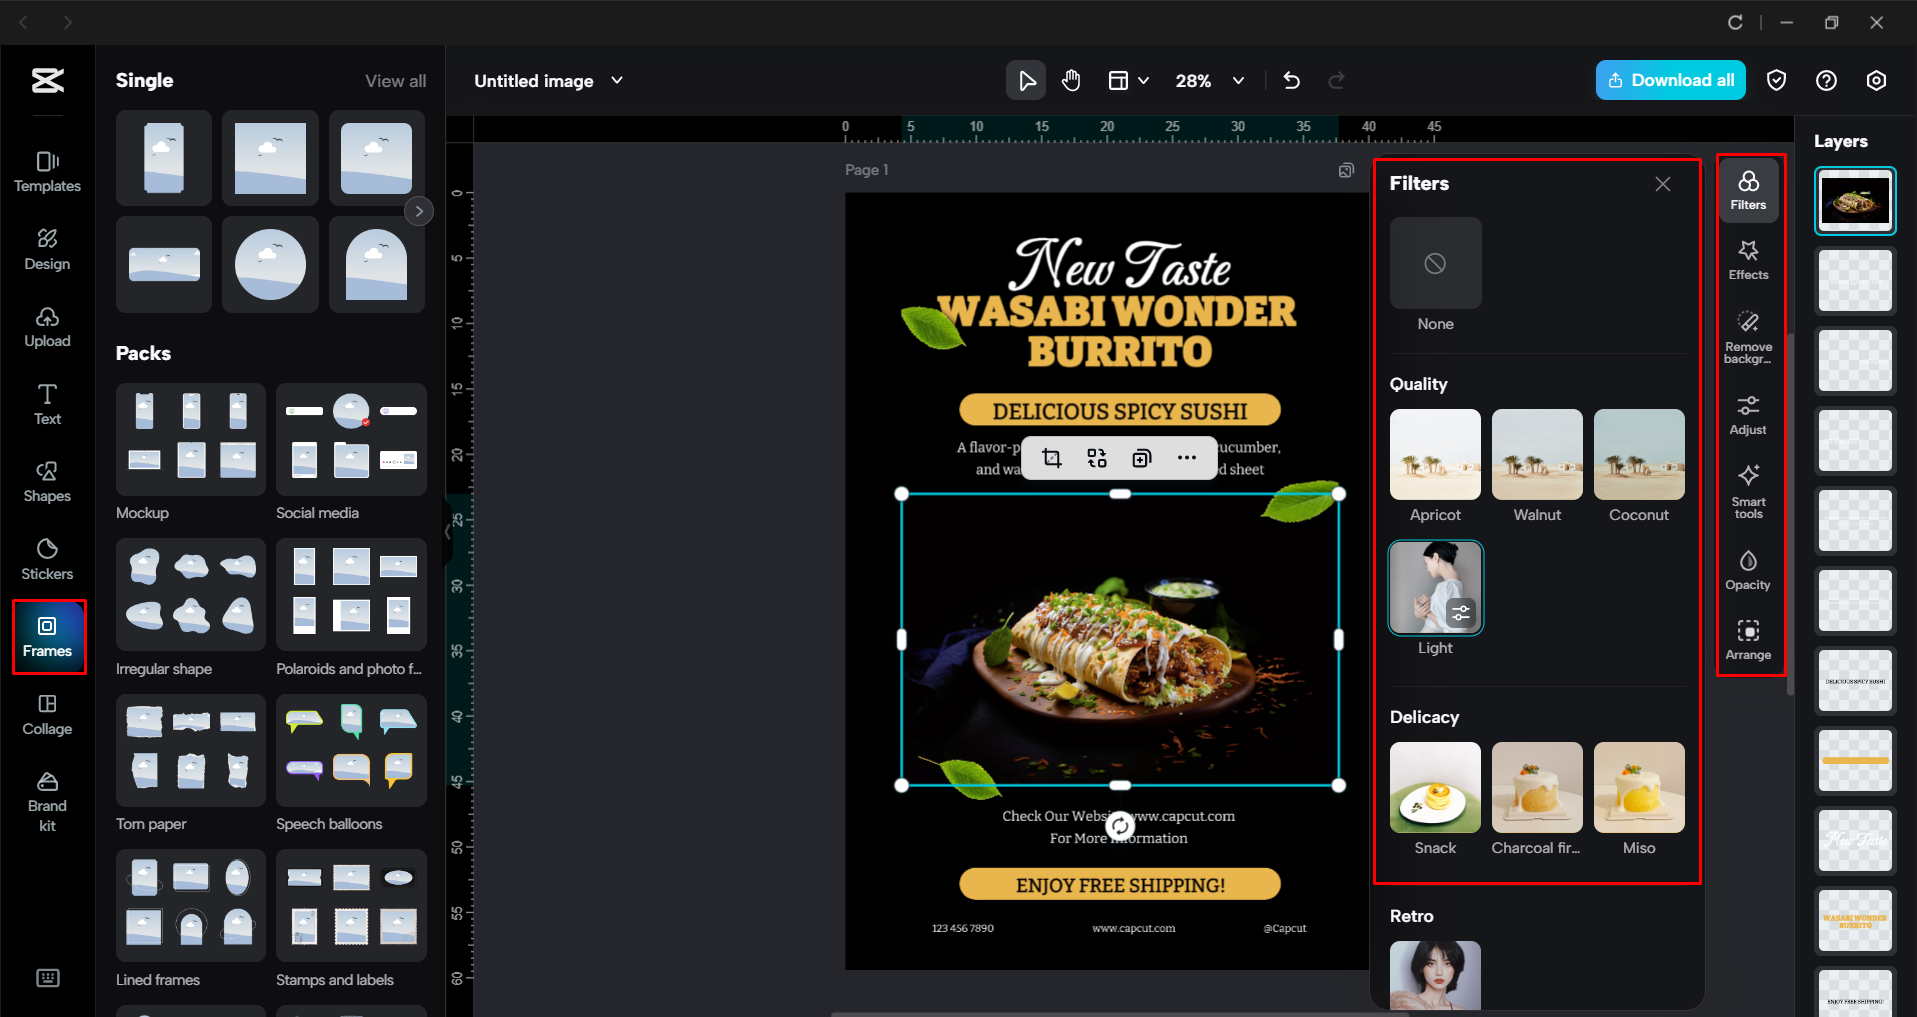
Task: Switch to the Filters panel tab
Action: click(1748, 189)
